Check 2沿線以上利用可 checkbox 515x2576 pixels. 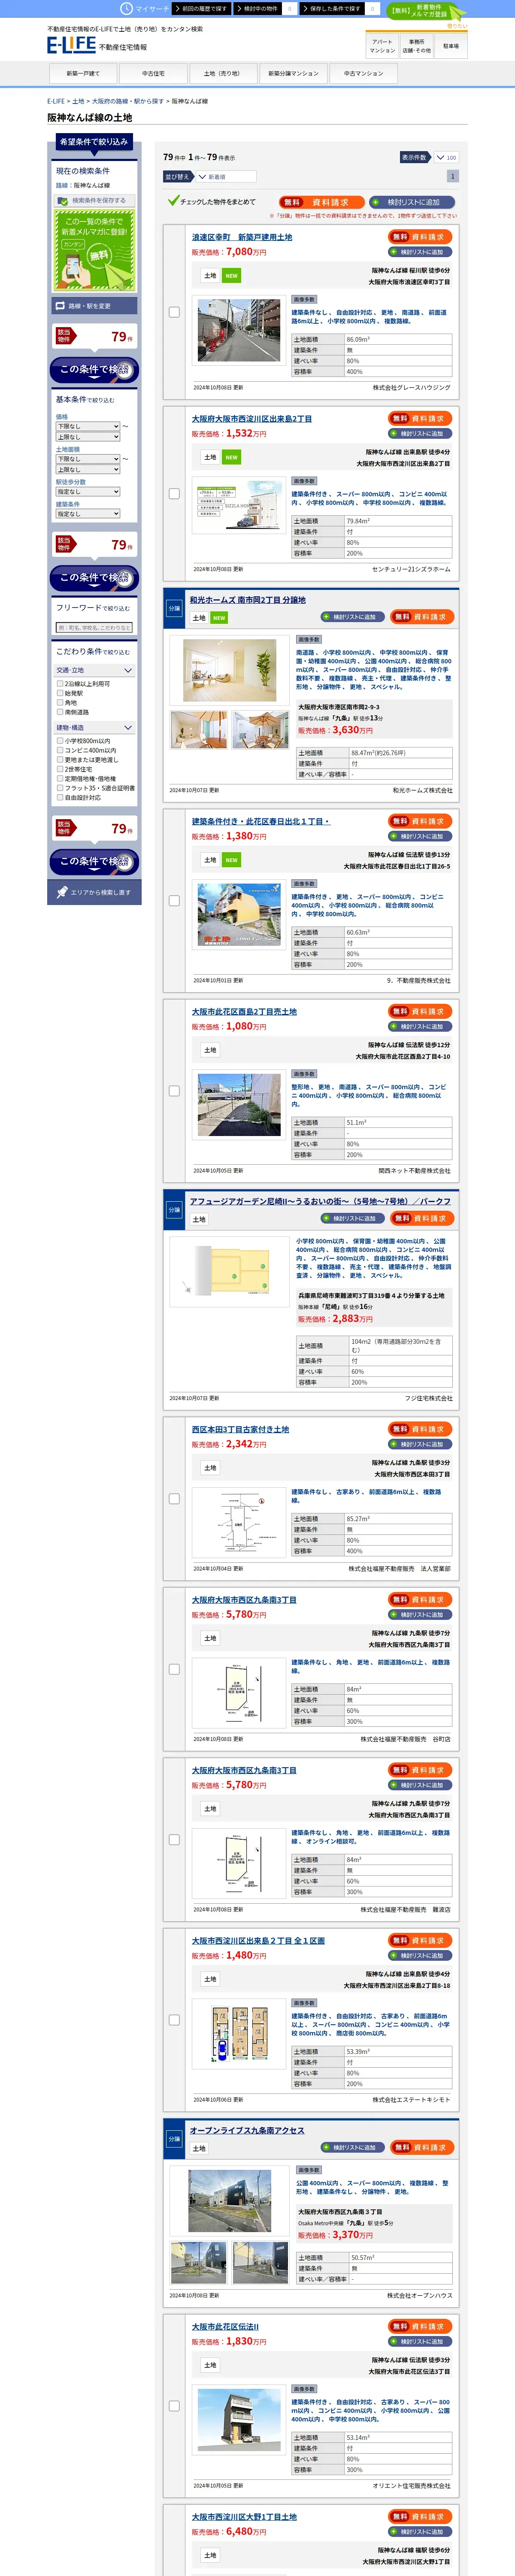[x=60, y=684]
